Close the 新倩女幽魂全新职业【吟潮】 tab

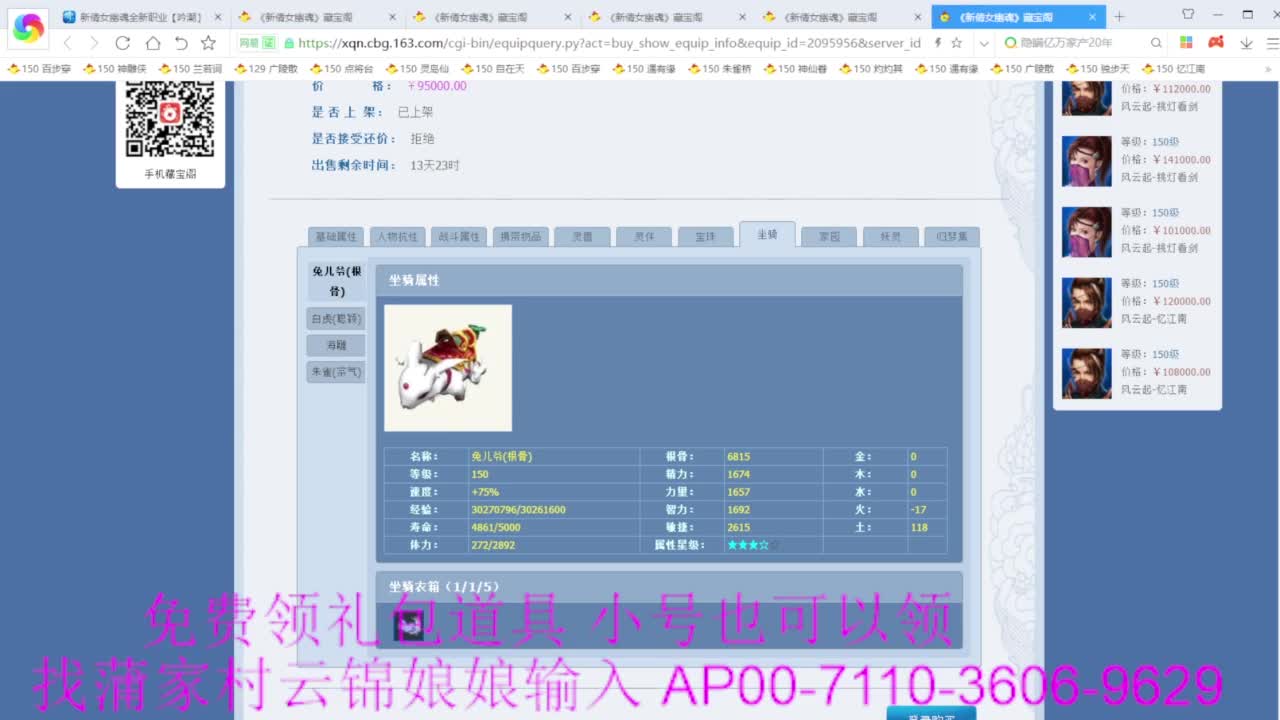[218, 17]
